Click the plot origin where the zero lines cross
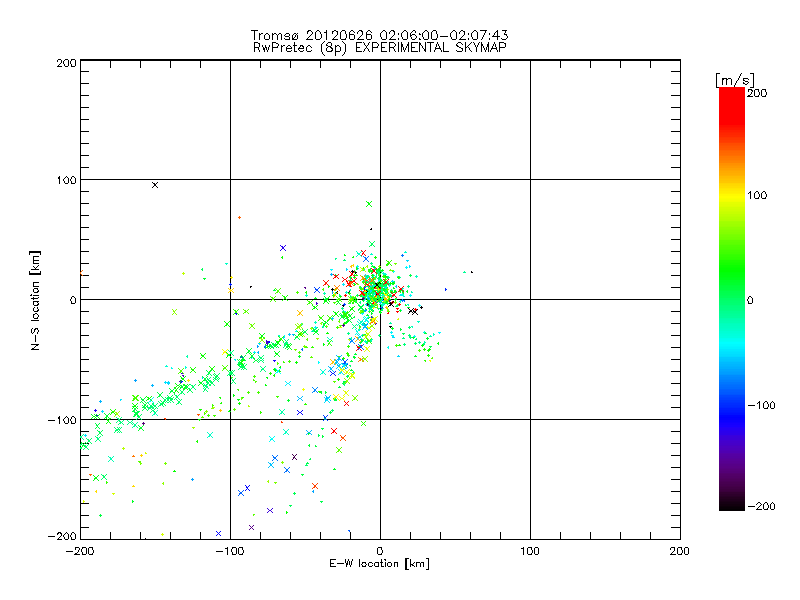This screenshot has width=800, height=600. tap(380, 299)
